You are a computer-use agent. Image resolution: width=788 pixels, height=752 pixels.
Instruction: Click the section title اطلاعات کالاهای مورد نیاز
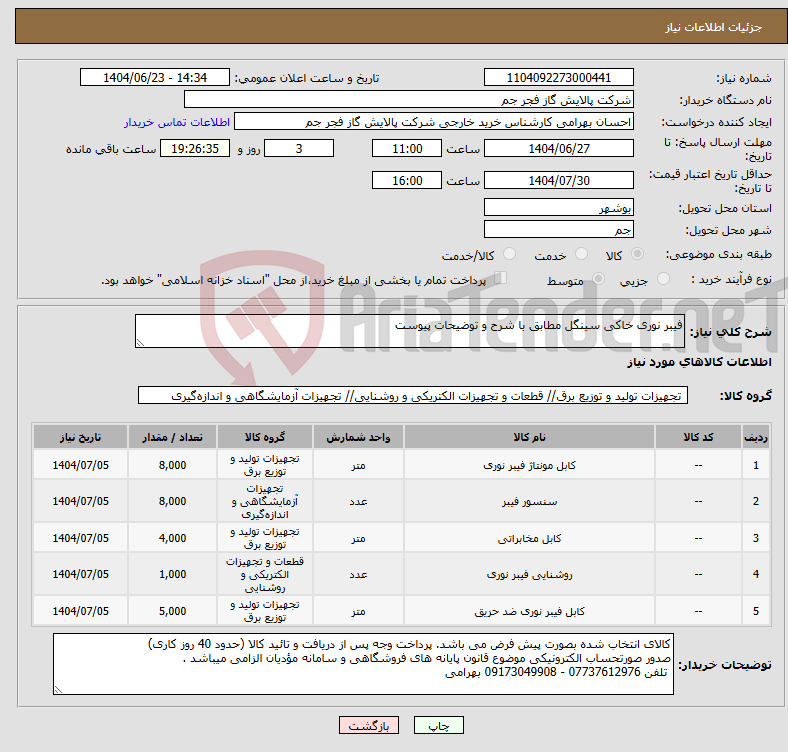click(699, 362)
